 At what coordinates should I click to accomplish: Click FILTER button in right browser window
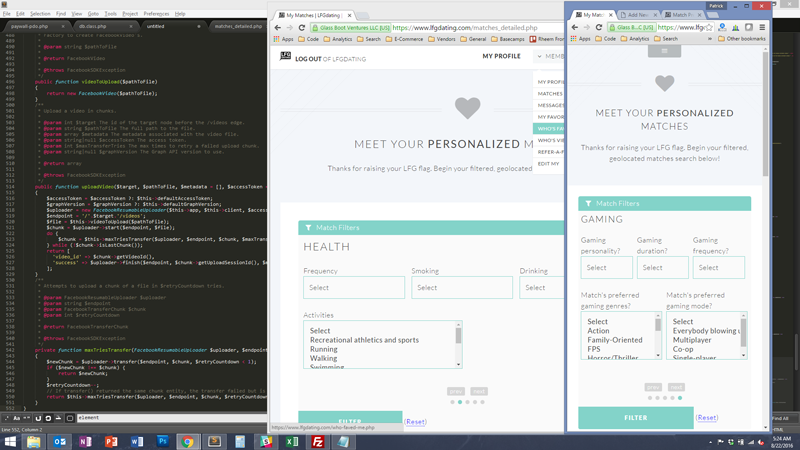[636, 418]
